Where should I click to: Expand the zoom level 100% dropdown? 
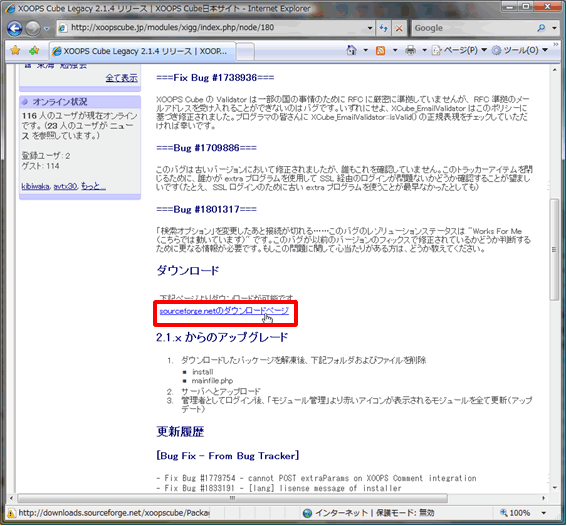point(543,513)
